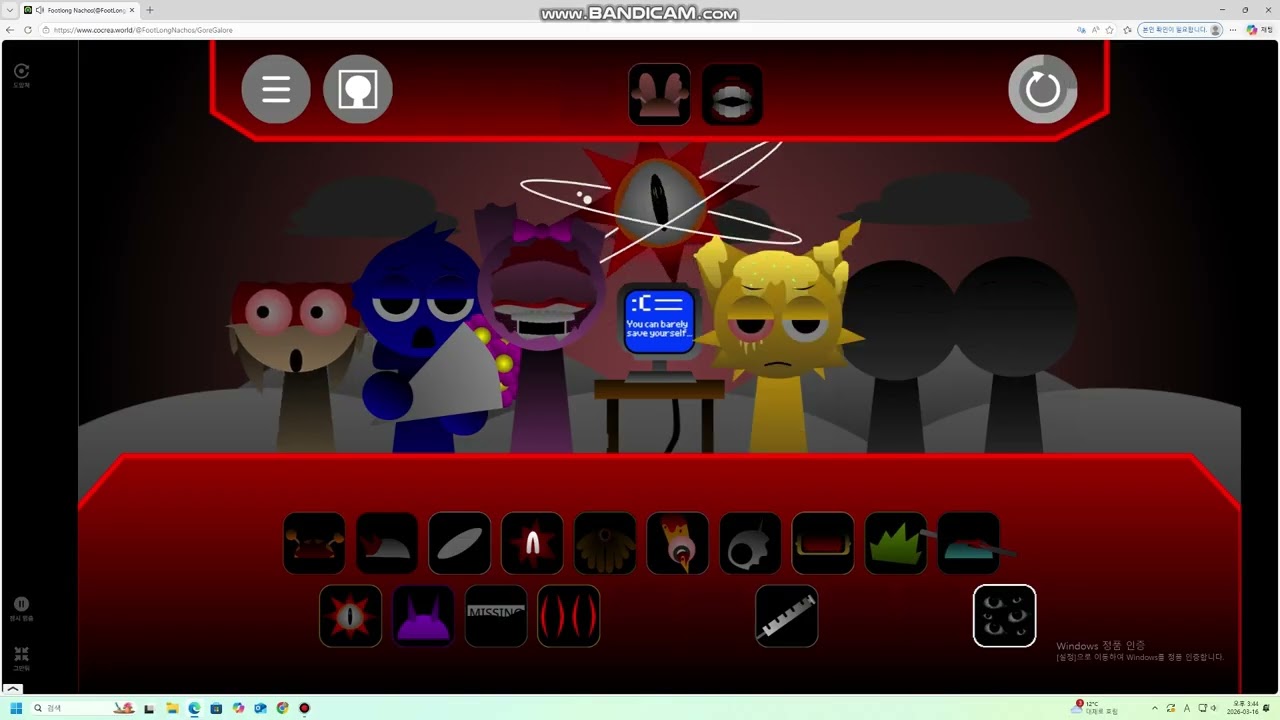The image size is (1280, 720).
Task: Click the blue computer screen character
Action: click(659, 320)
